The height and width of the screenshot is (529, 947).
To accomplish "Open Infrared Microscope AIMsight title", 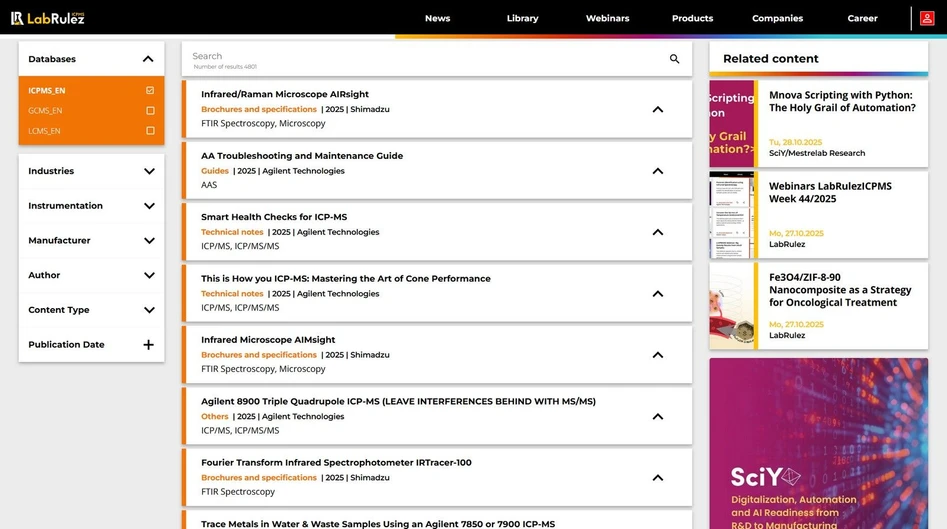I will coord(268,340).
